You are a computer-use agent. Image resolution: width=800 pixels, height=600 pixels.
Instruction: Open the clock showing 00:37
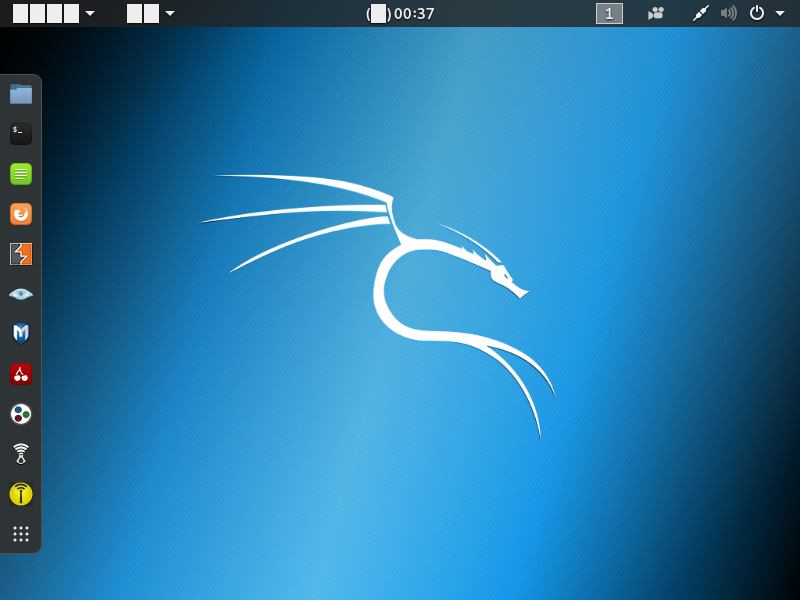[x=400, y=14]
